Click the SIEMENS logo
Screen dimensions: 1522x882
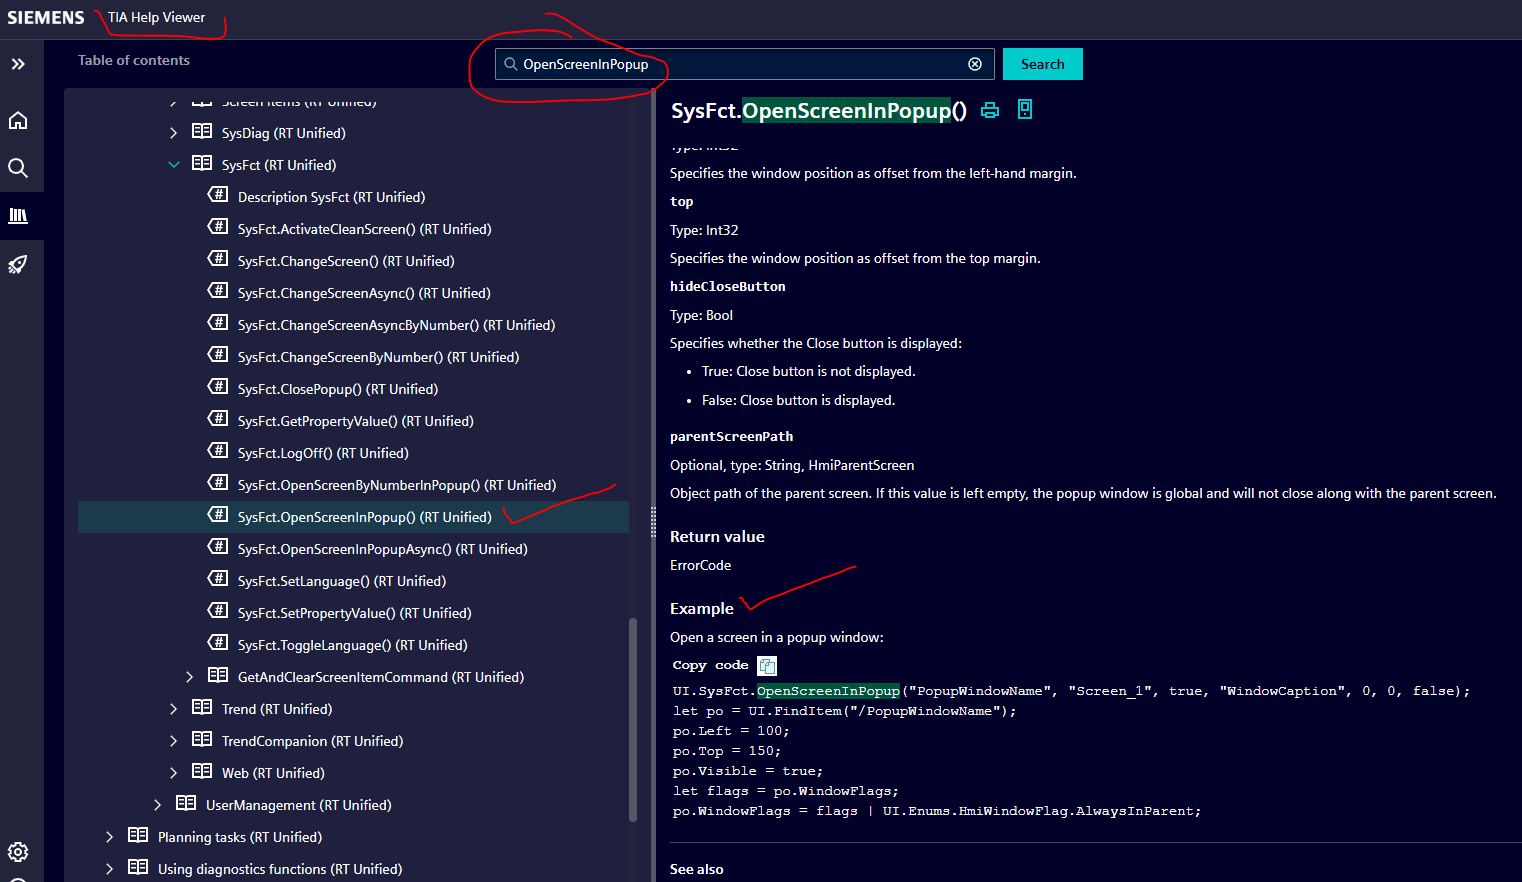(x=46, y=18)
